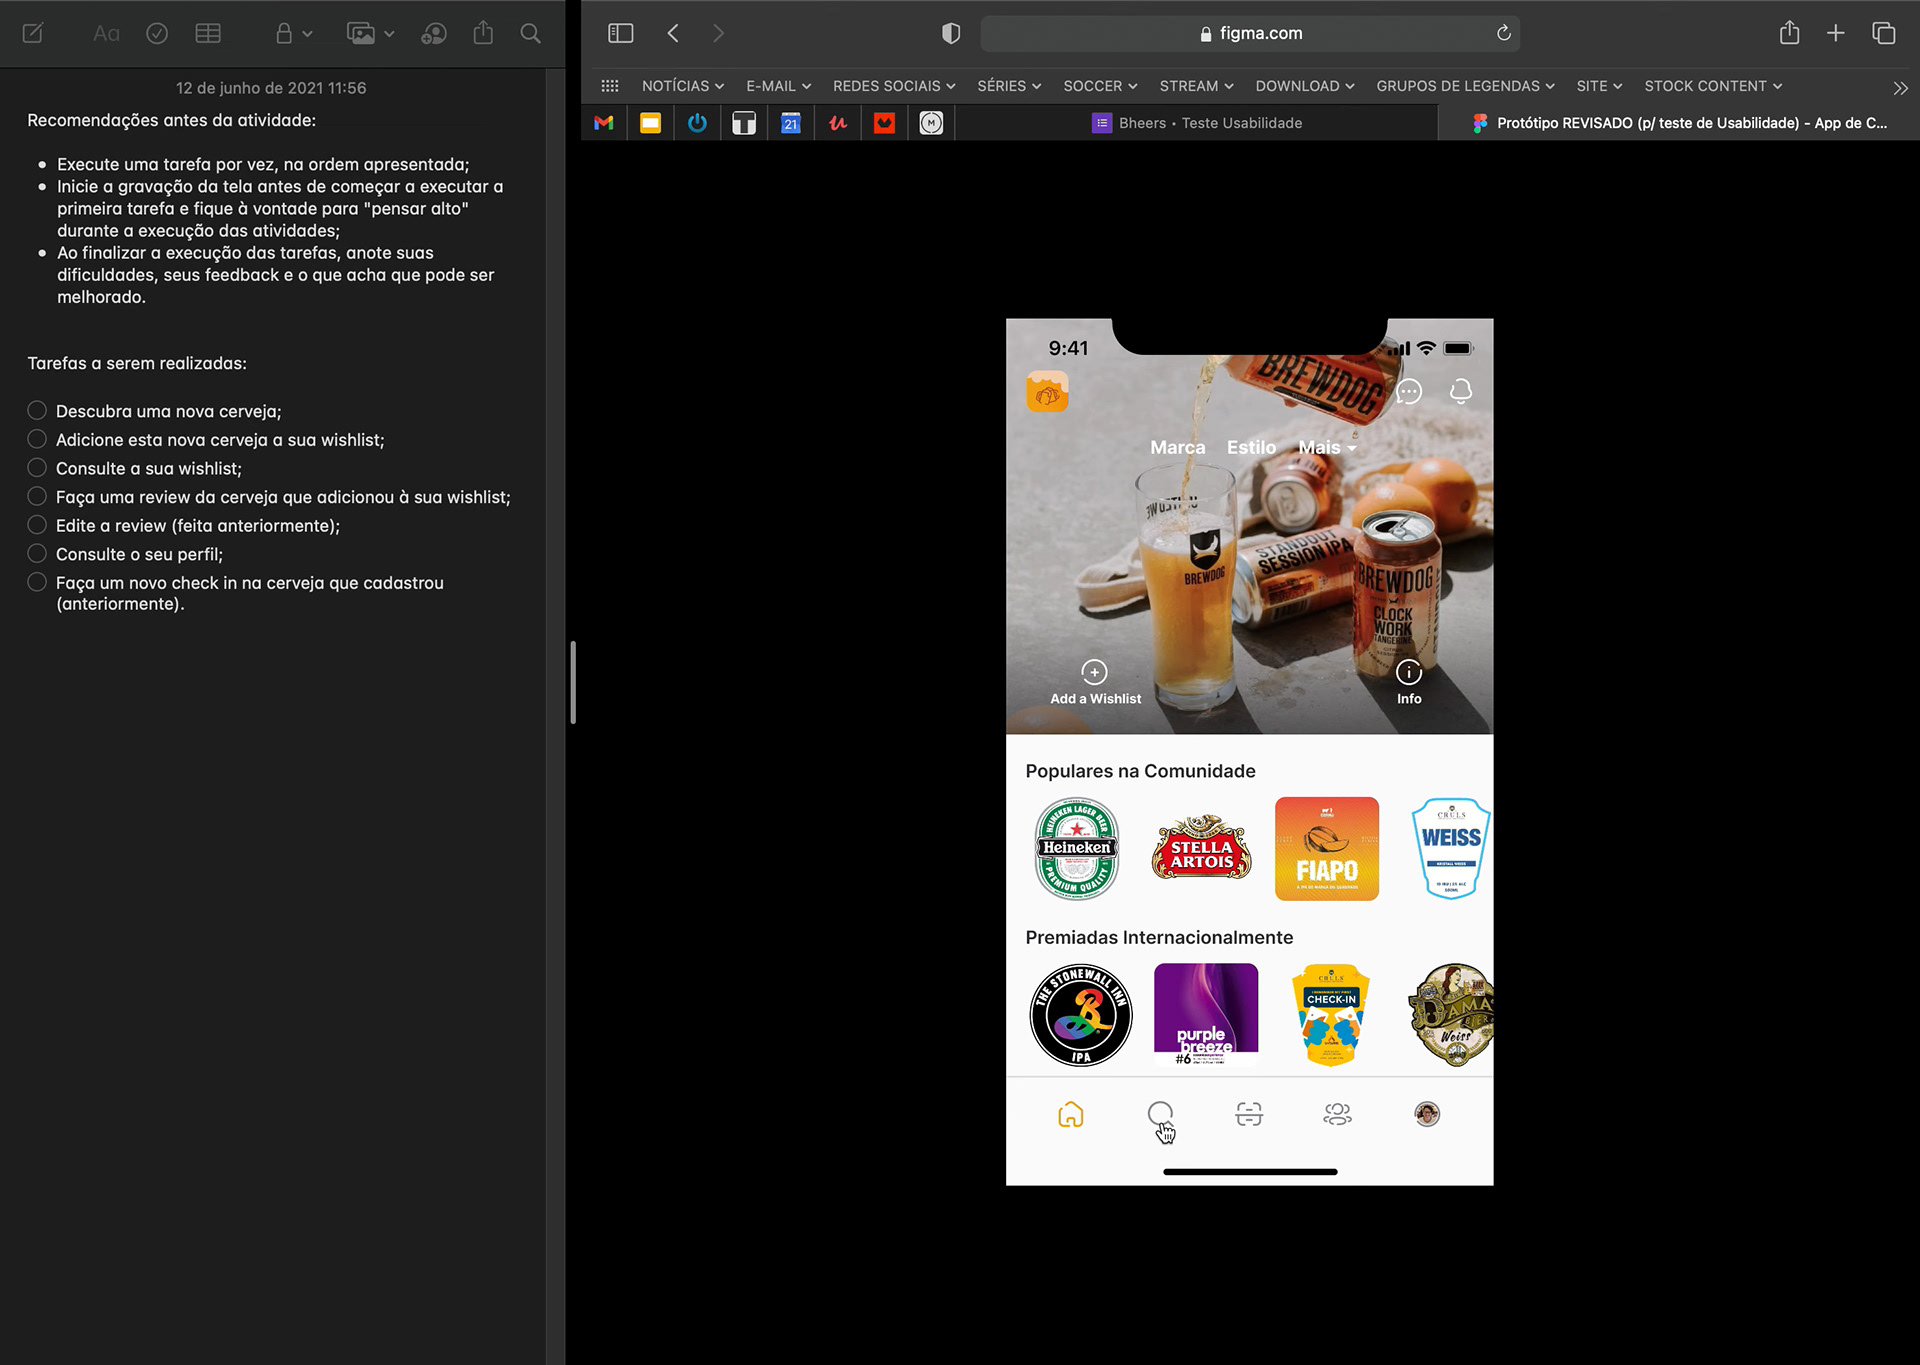Image resolution: width=1920 pixels, height=1365 pixels.
Task: Expand E-MAIL bookmarks folder
Action: coord(779,86)
